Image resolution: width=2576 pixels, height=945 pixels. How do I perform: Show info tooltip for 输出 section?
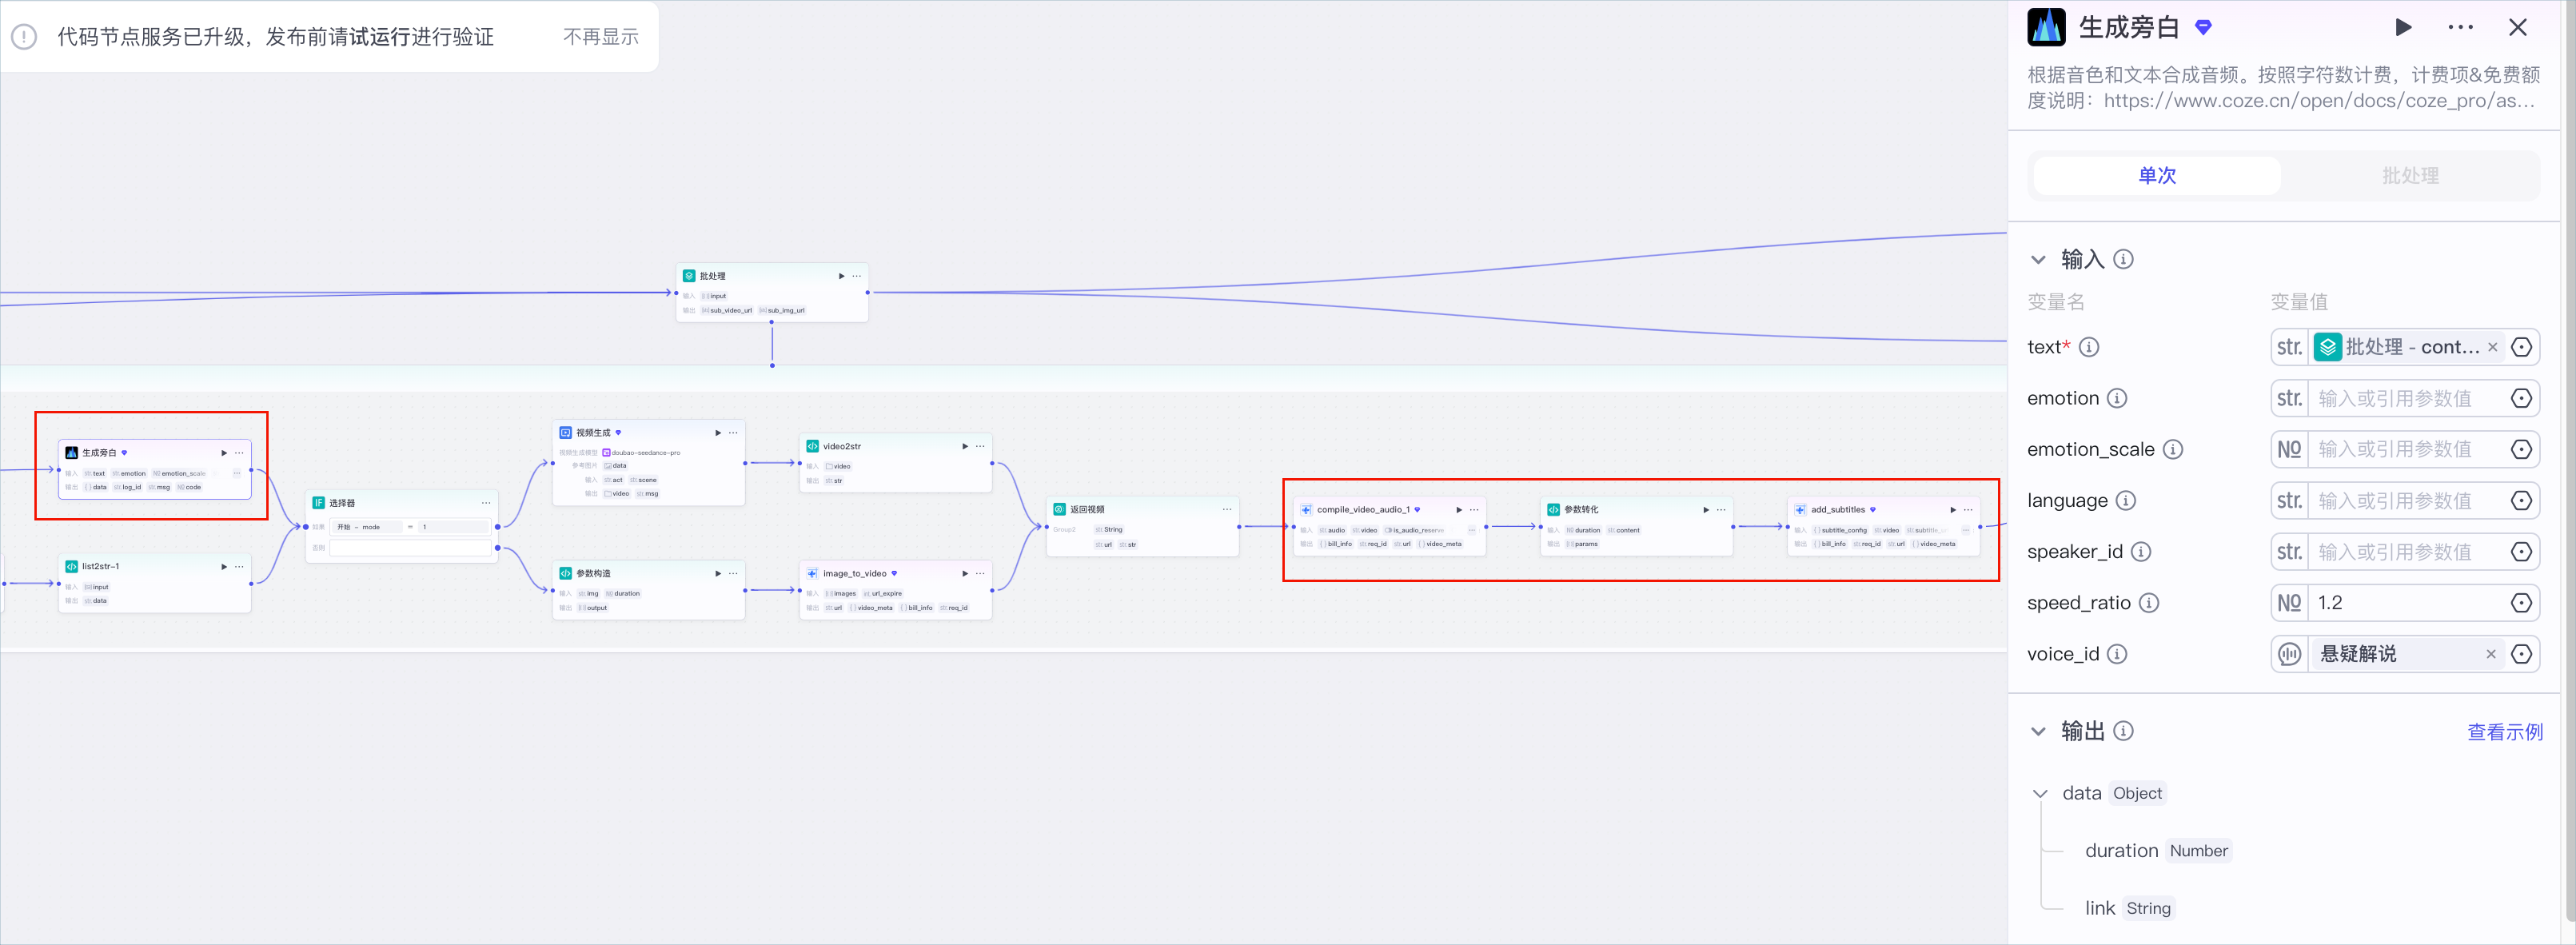(2123, 731)
